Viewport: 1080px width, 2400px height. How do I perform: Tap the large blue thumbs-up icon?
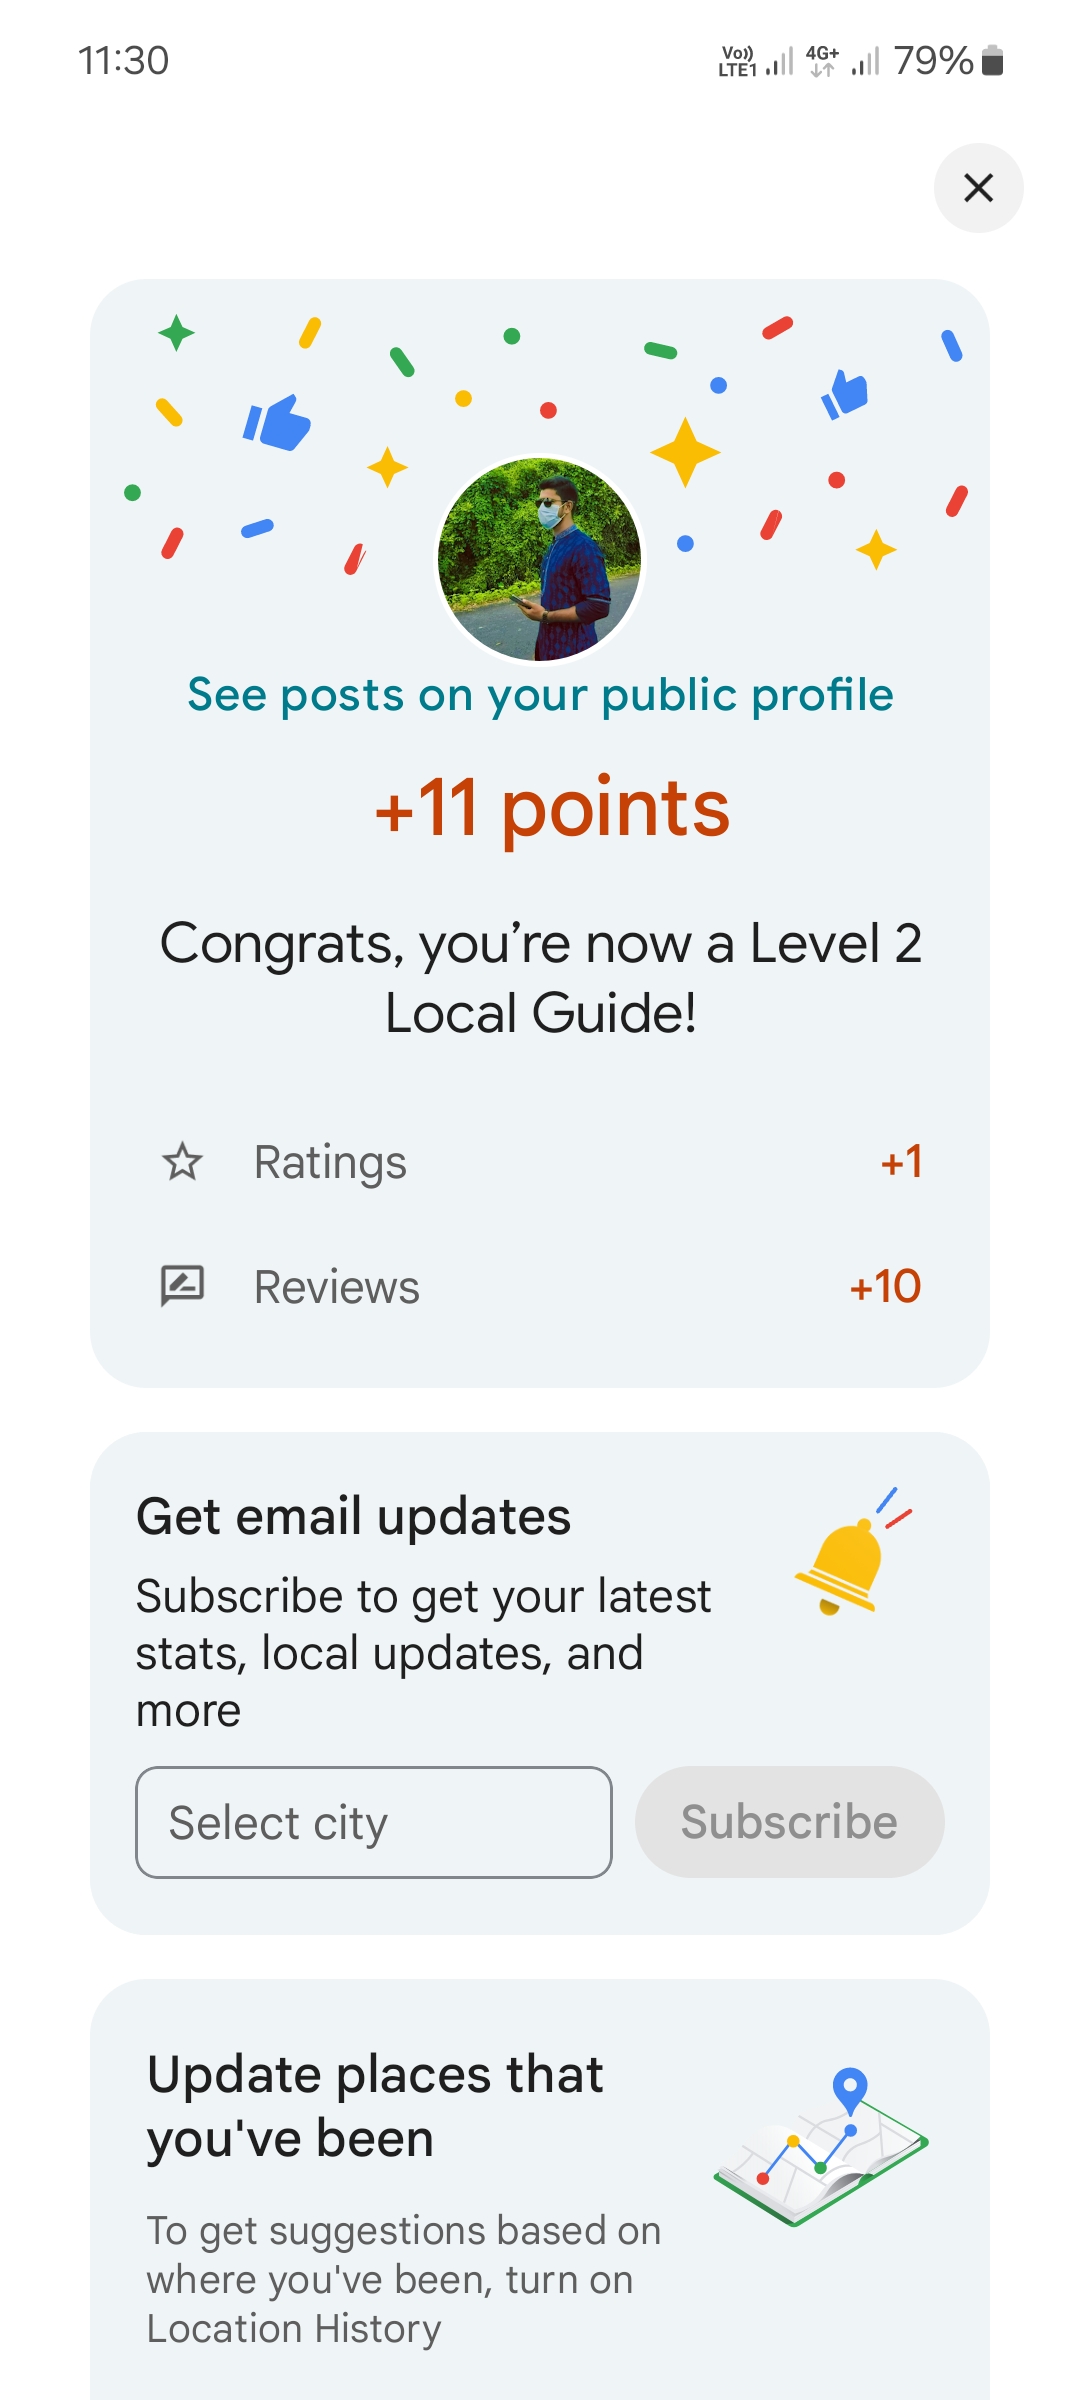(277, 422)
